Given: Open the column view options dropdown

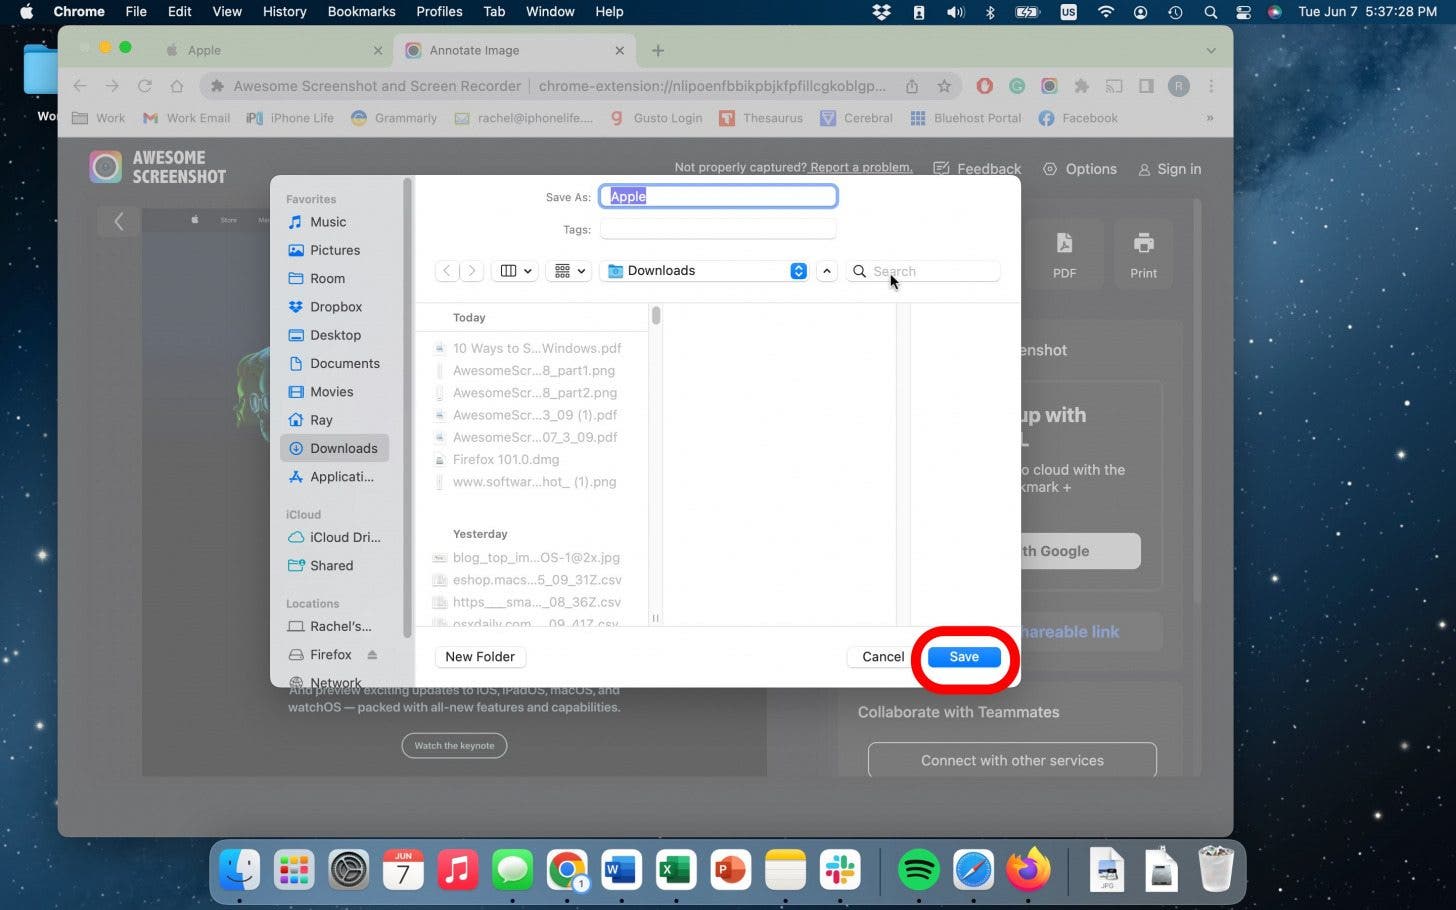Looking at the screenshot, I should click(x=515, y=271).
